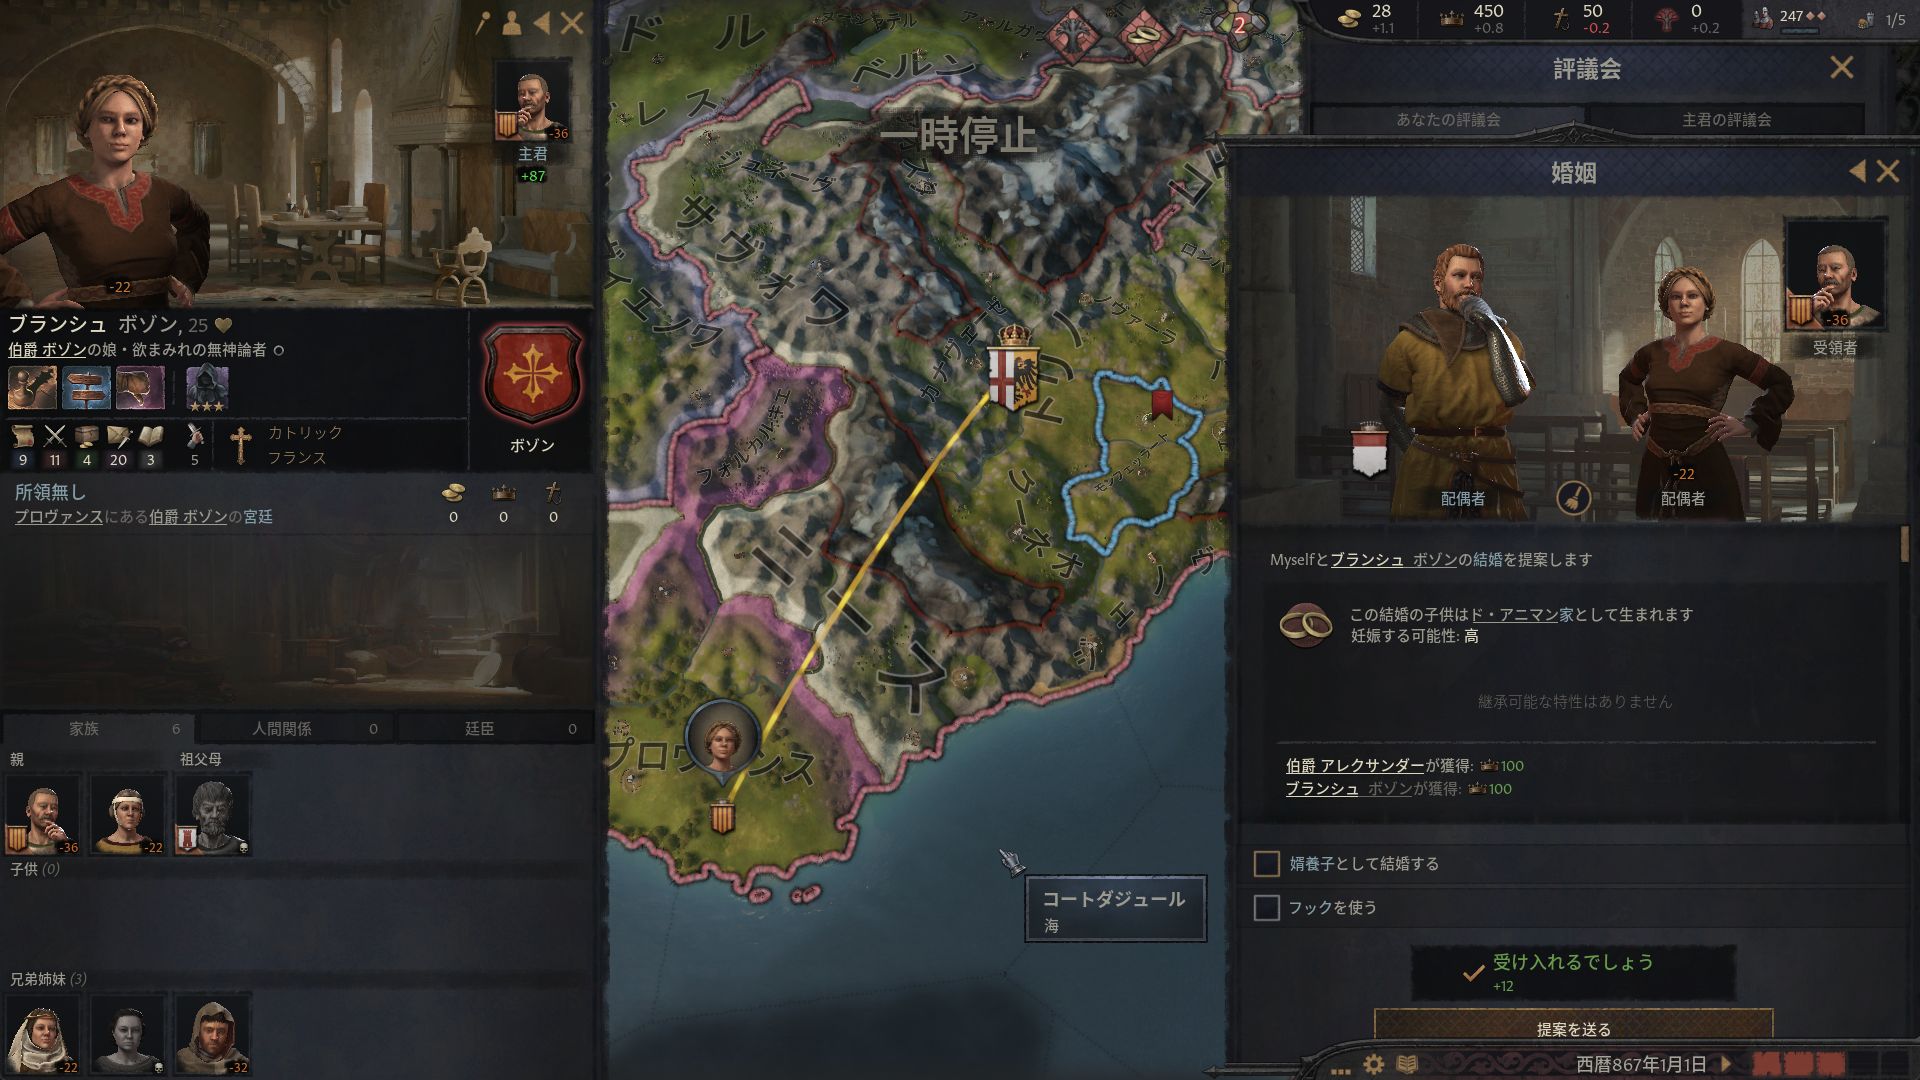Enable 婿養子として結婚する checkbox
The height and width of the screenshot is (1080, 1920).
coord(1267,863)
